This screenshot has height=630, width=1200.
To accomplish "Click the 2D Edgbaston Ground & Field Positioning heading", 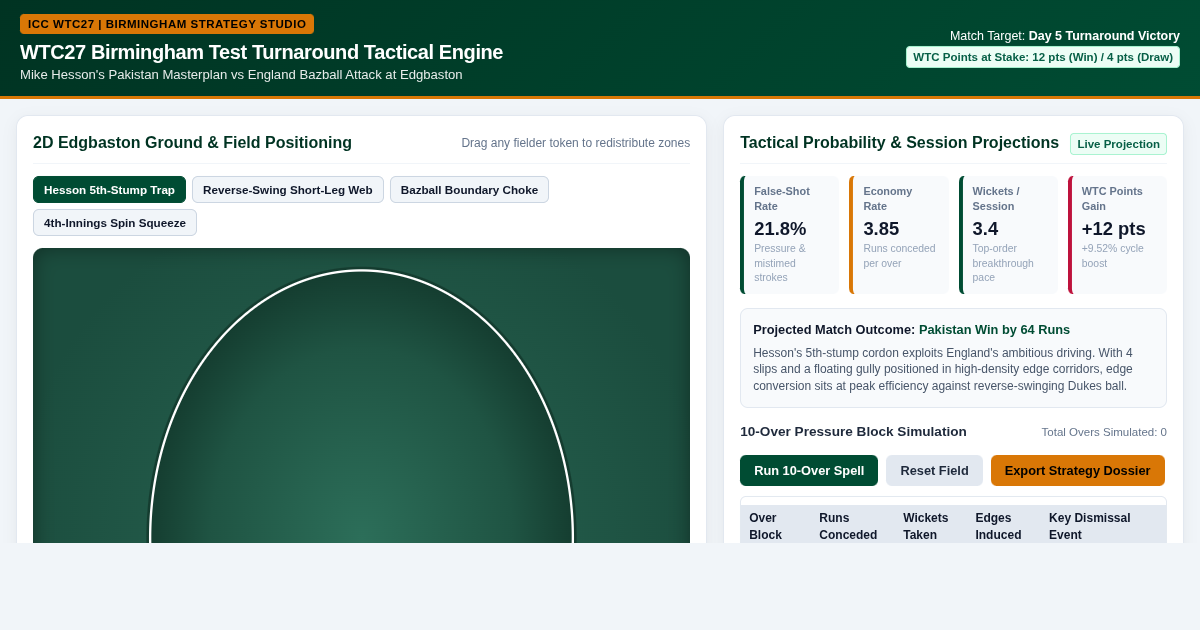I will (x=192, y=143).
